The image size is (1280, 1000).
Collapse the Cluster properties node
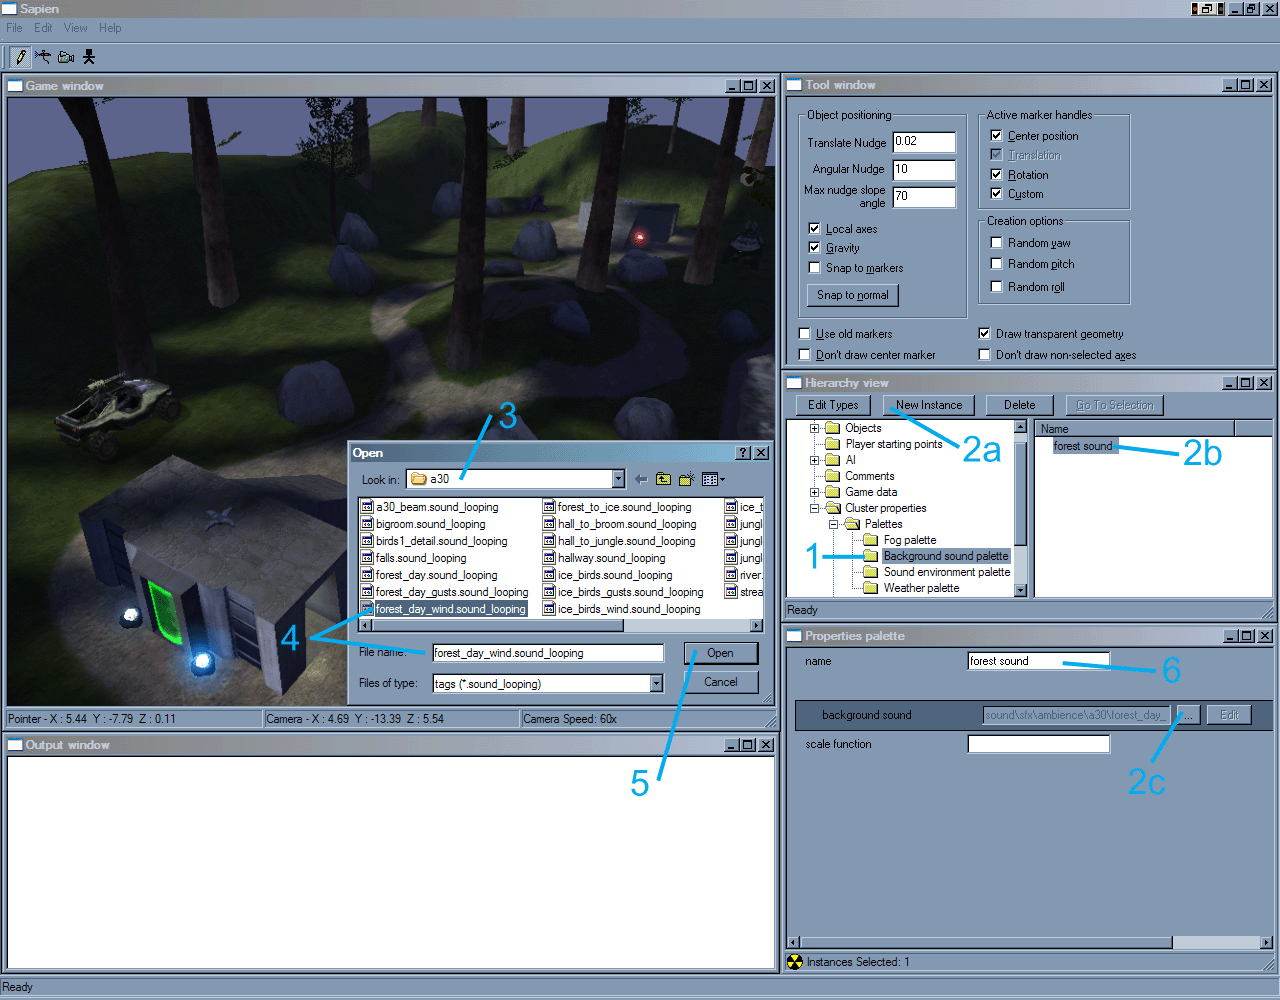(x=814, y=508)
